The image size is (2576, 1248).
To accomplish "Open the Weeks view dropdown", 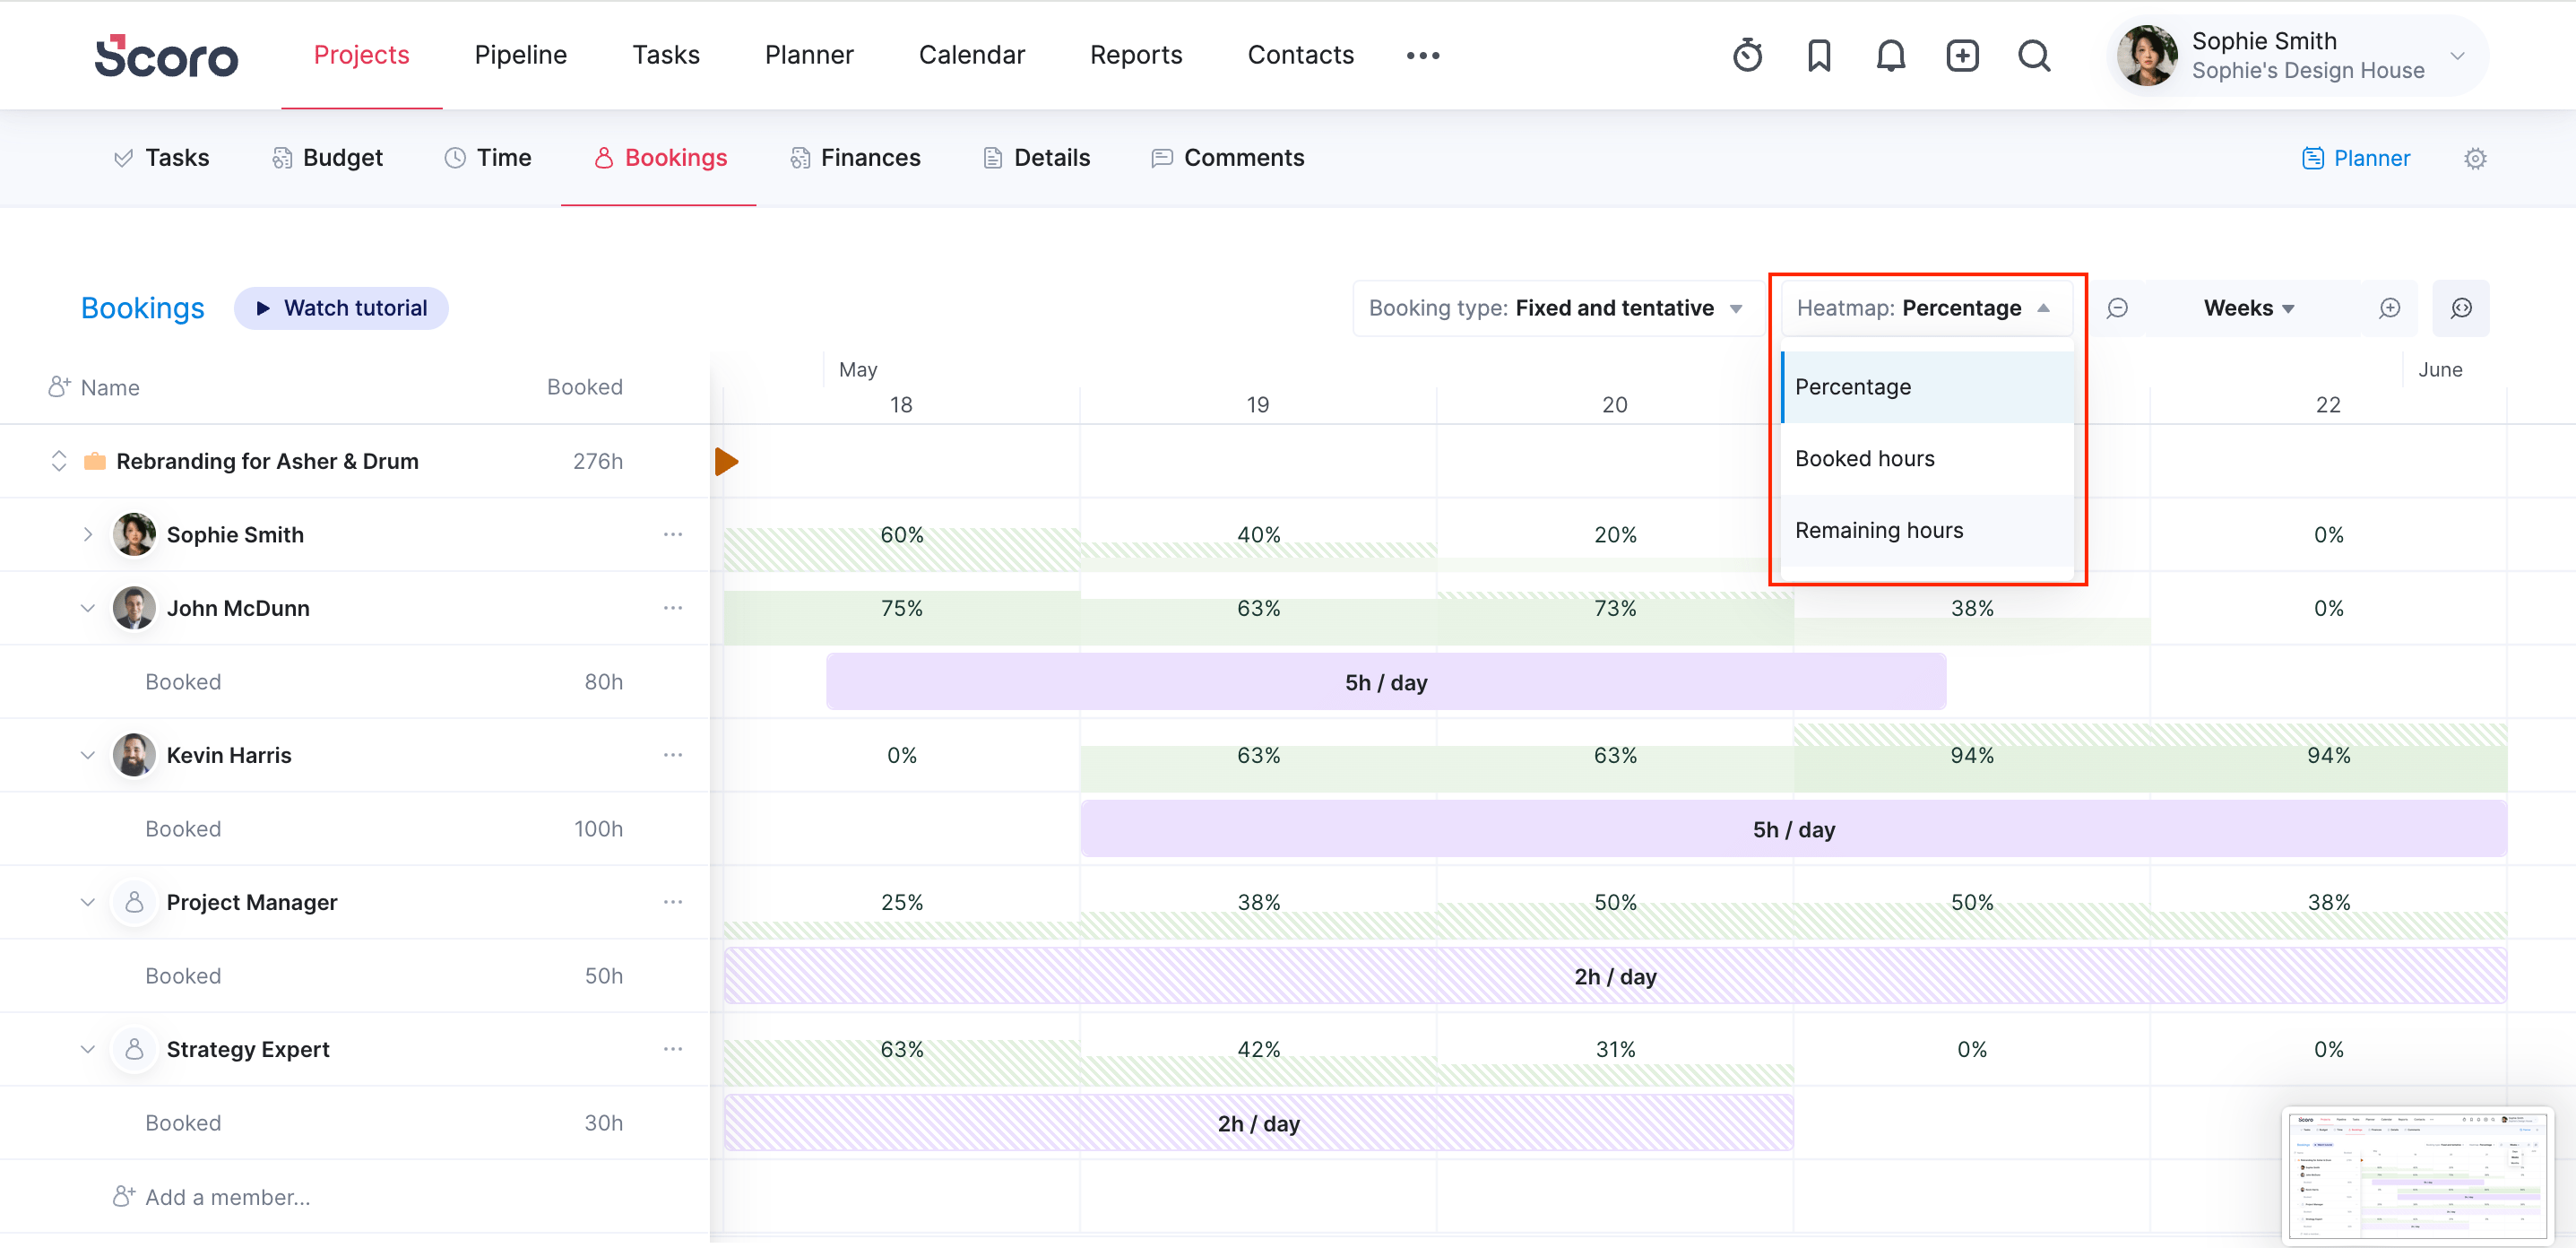I will click(2248, 308).
